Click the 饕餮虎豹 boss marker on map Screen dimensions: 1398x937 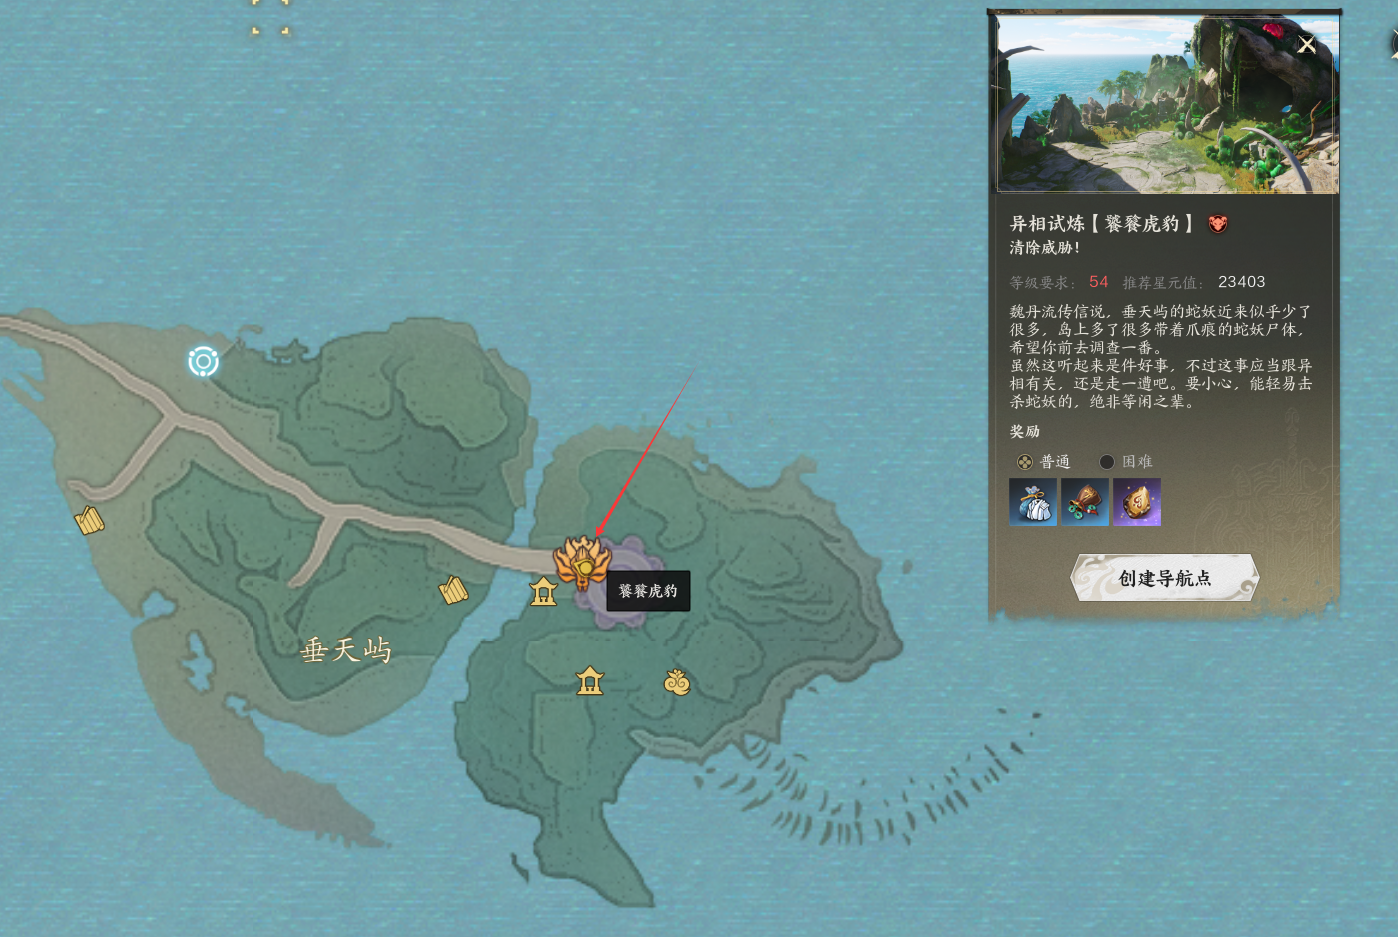[x=582, y=563]
